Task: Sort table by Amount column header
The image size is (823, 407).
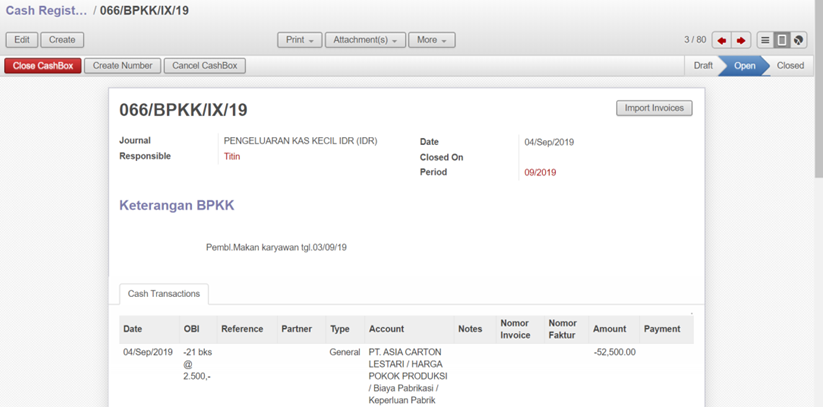Action: pyautogui.click(x=609, y=329)
